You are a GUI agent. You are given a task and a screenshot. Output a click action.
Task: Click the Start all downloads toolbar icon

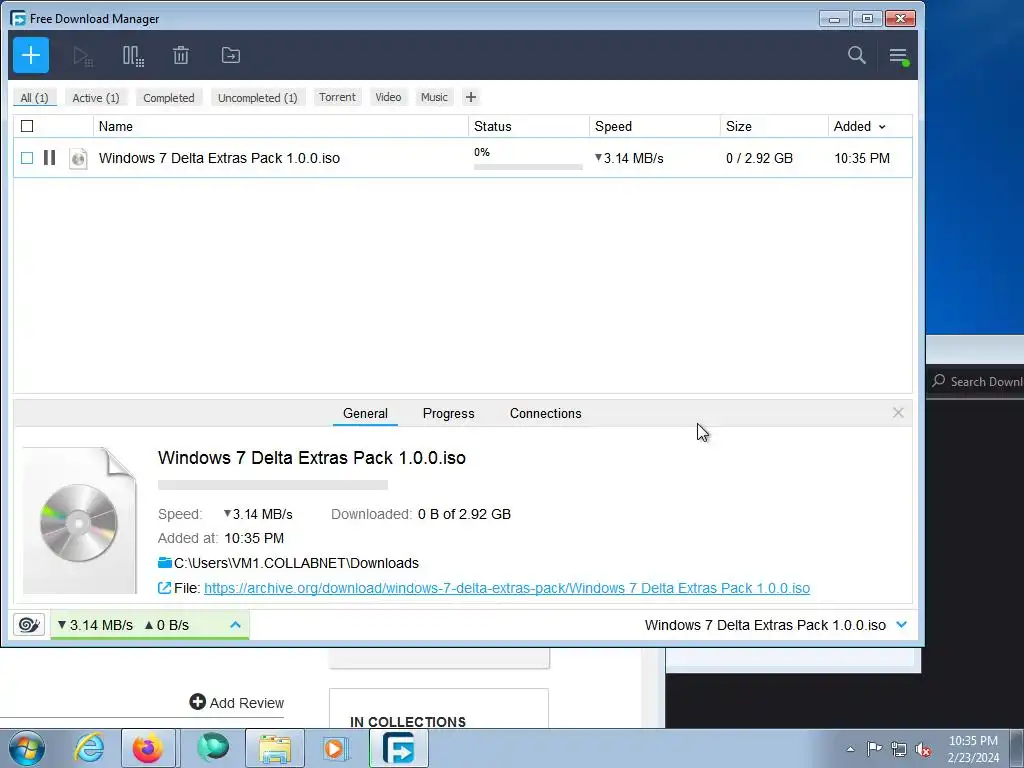(x=83, y=56)
